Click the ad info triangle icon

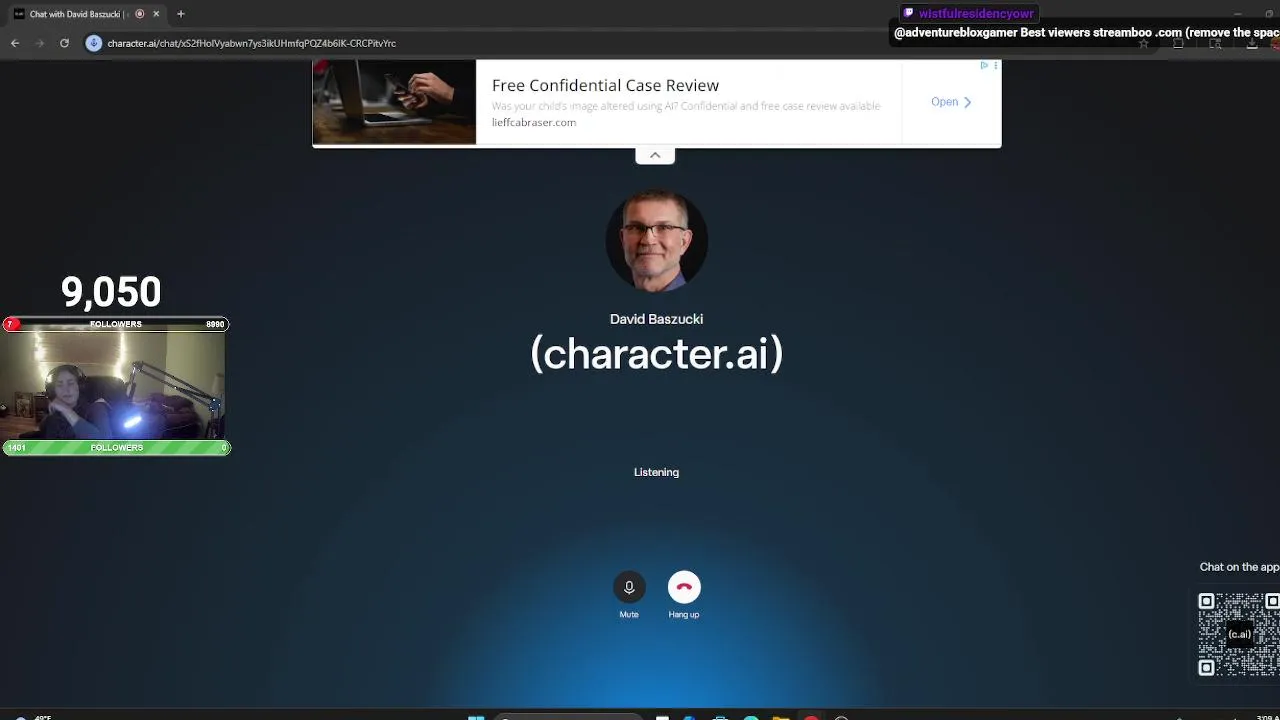[984, 66]
